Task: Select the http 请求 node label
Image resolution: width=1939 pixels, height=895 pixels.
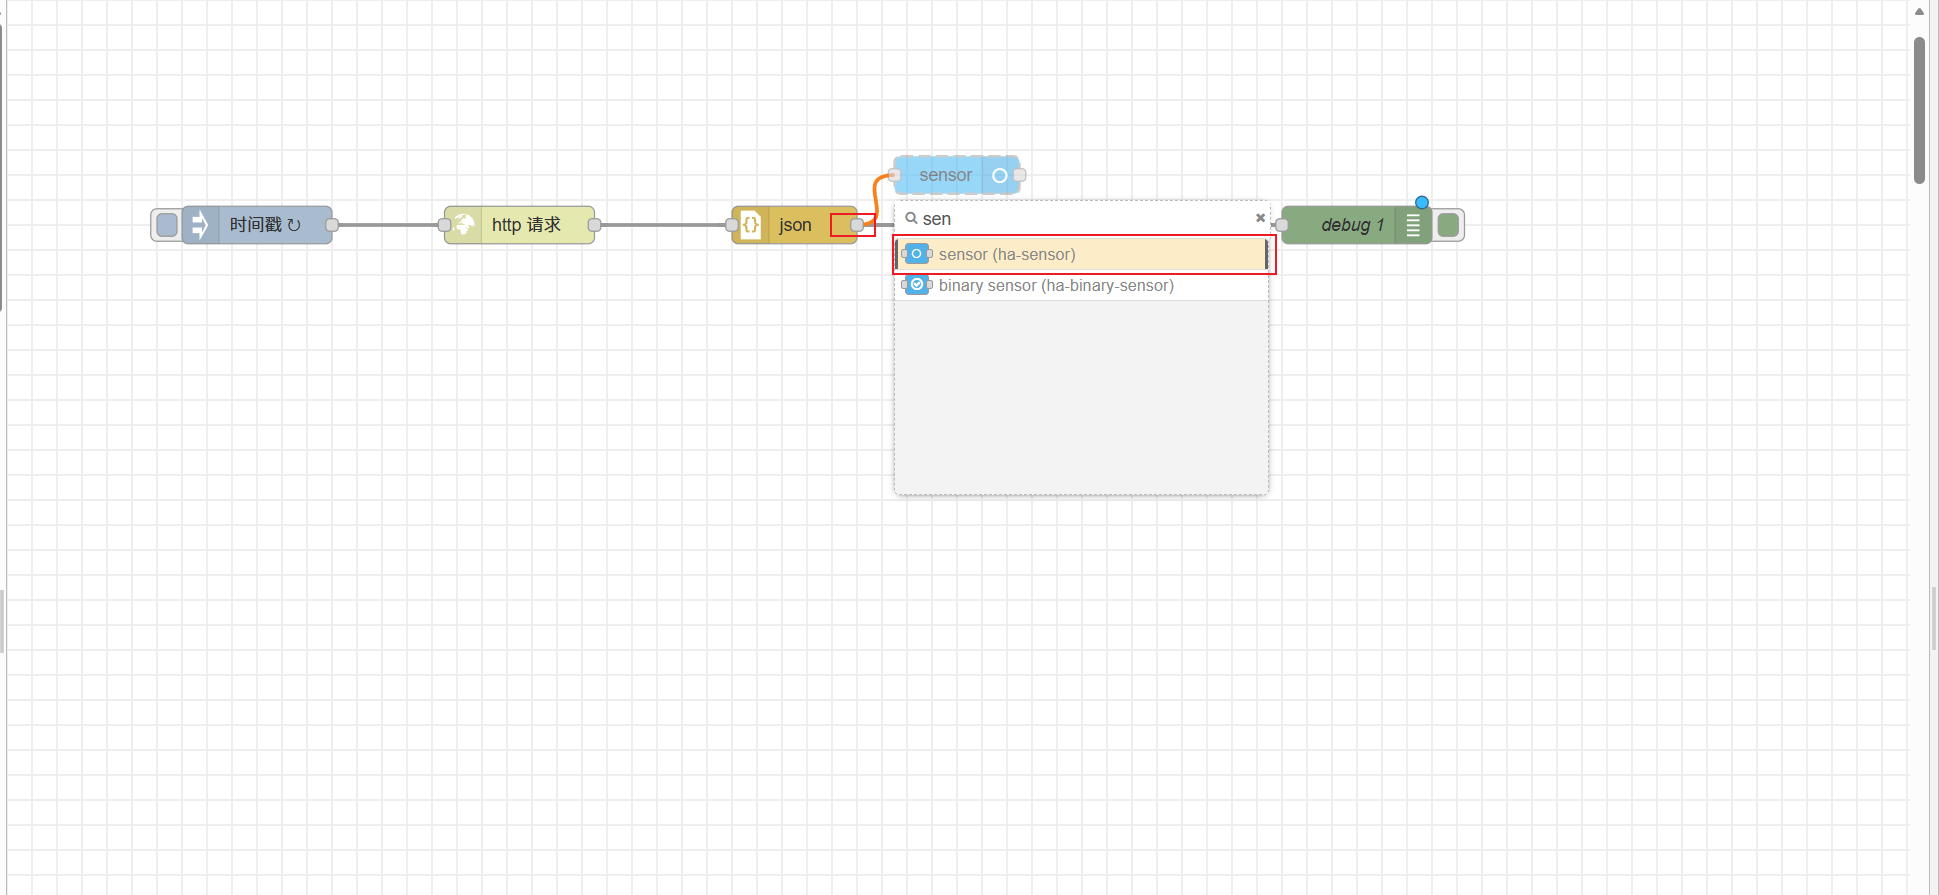Action: [526, 225]
